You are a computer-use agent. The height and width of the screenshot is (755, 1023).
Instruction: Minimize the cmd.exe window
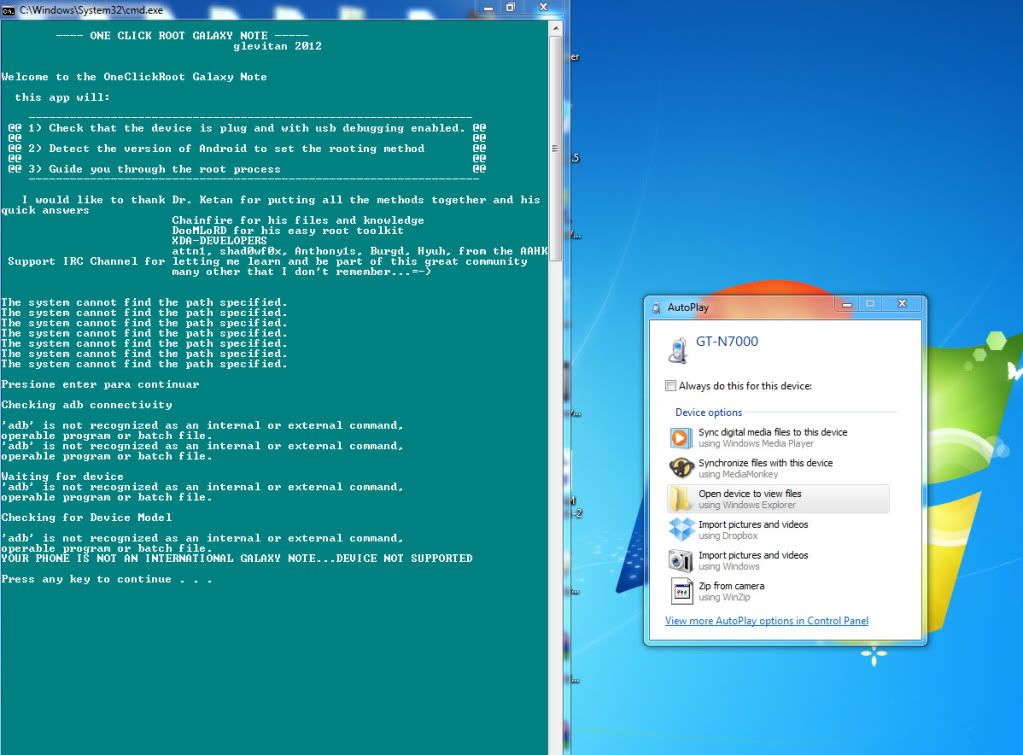488,8
